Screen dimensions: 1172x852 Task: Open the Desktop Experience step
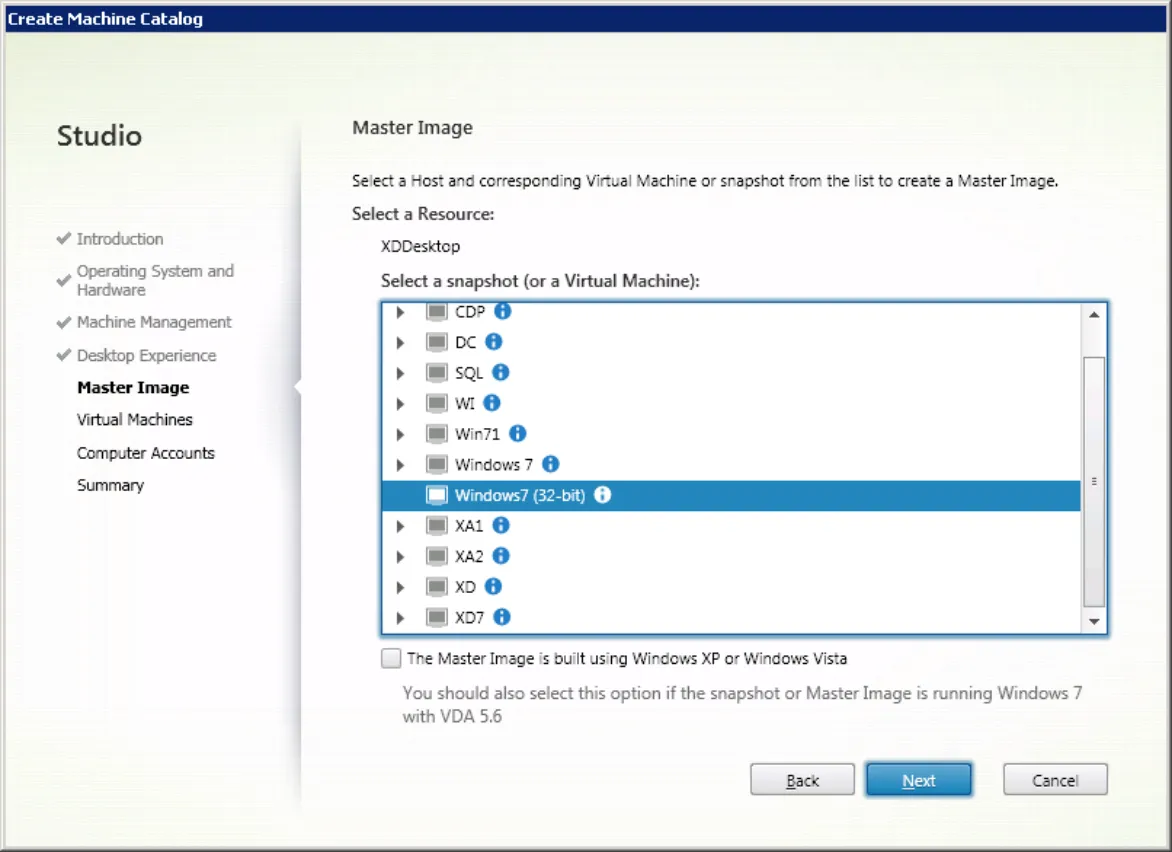[x=146, y=356]
